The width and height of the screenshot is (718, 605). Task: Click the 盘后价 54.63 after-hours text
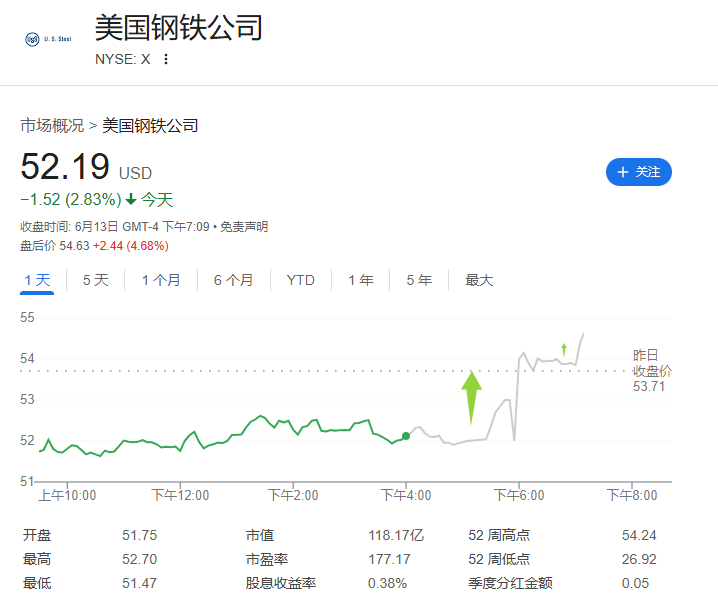54,246
